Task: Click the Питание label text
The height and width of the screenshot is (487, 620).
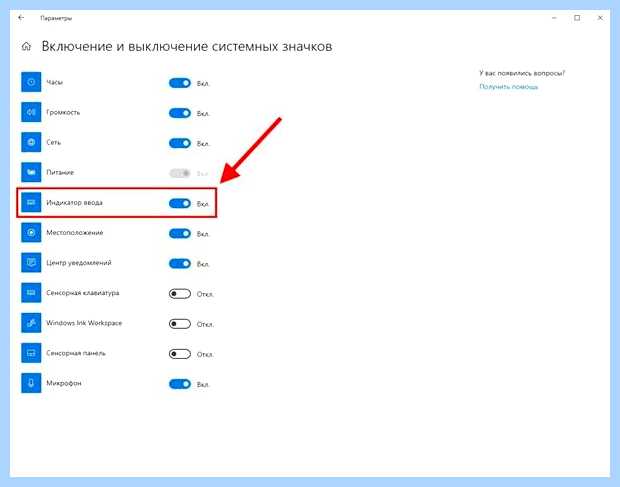Action: (60, 172)
